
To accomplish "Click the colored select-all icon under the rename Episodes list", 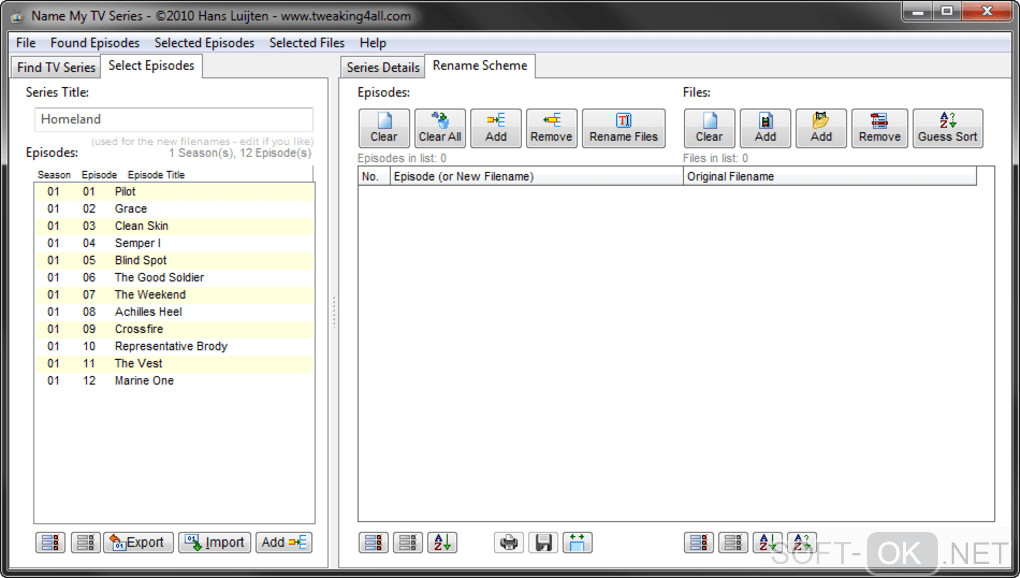I will 373,542.
